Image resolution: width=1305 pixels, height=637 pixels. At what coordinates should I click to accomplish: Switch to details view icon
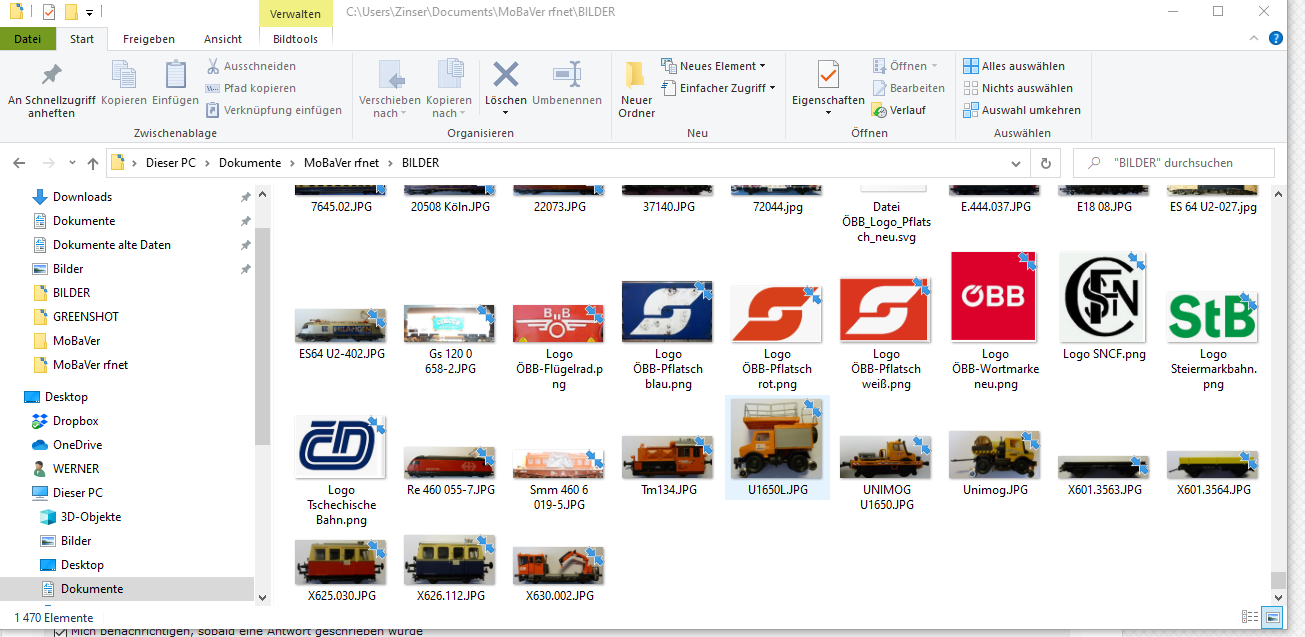coord(1249,617)
